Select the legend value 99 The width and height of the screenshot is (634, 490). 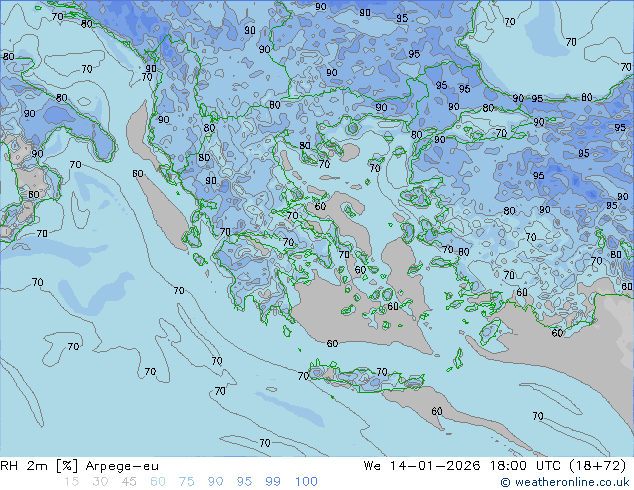click(x=273, y=482)
